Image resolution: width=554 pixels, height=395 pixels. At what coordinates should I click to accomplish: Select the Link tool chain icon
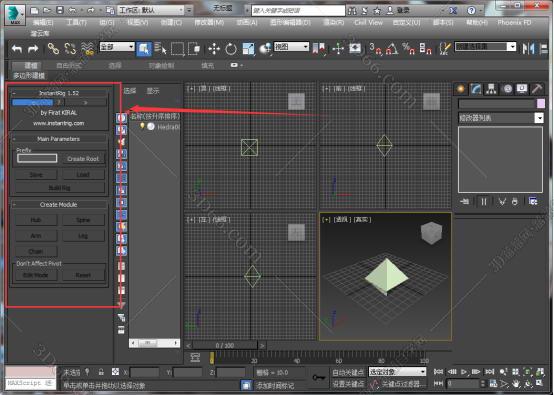(x=53, y=48)
